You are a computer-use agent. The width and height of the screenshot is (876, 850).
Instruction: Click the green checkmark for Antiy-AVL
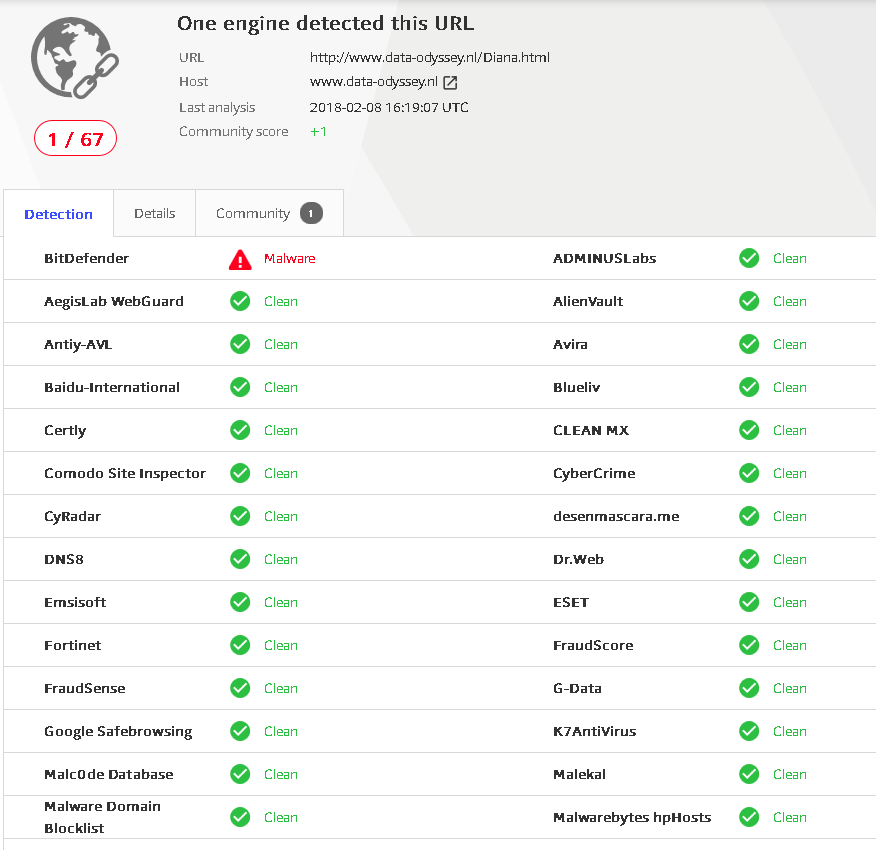tap(240, 344)
